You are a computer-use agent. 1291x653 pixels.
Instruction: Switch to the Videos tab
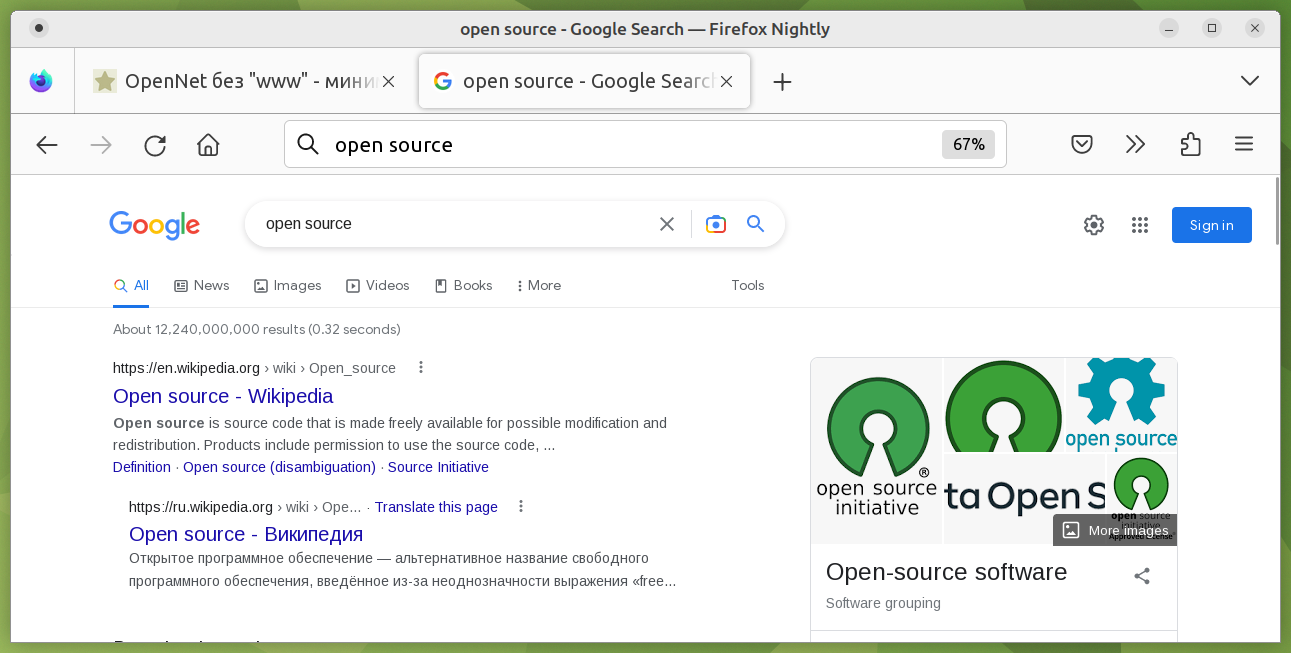coord(378,285)
